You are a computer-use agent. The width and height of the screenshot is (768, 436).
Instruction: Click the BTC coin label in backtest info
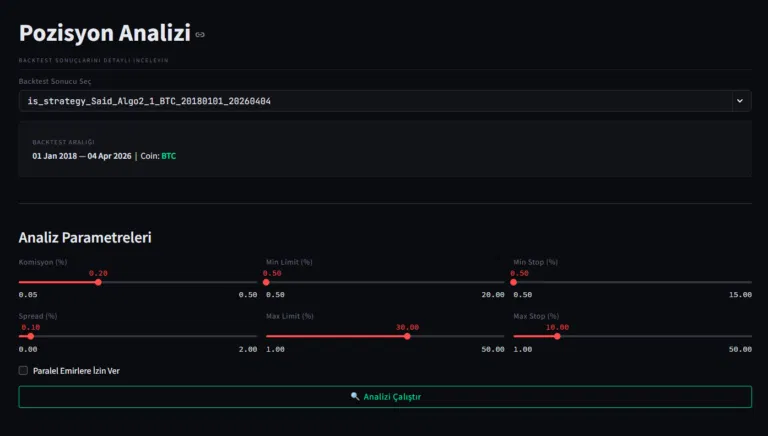click(x=168, y=156)
